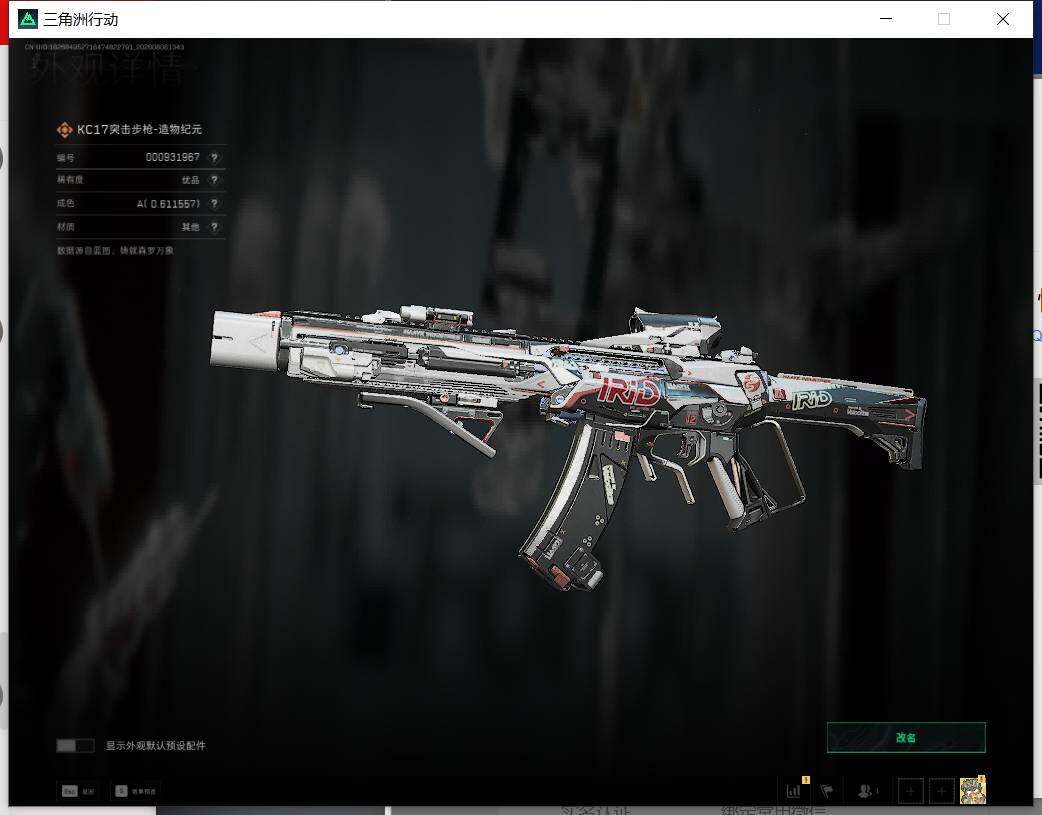The image size is (1042, 815).
Task: Click the first empty plus squad slot
Action: pyautogui.click(x=910, y=791)
